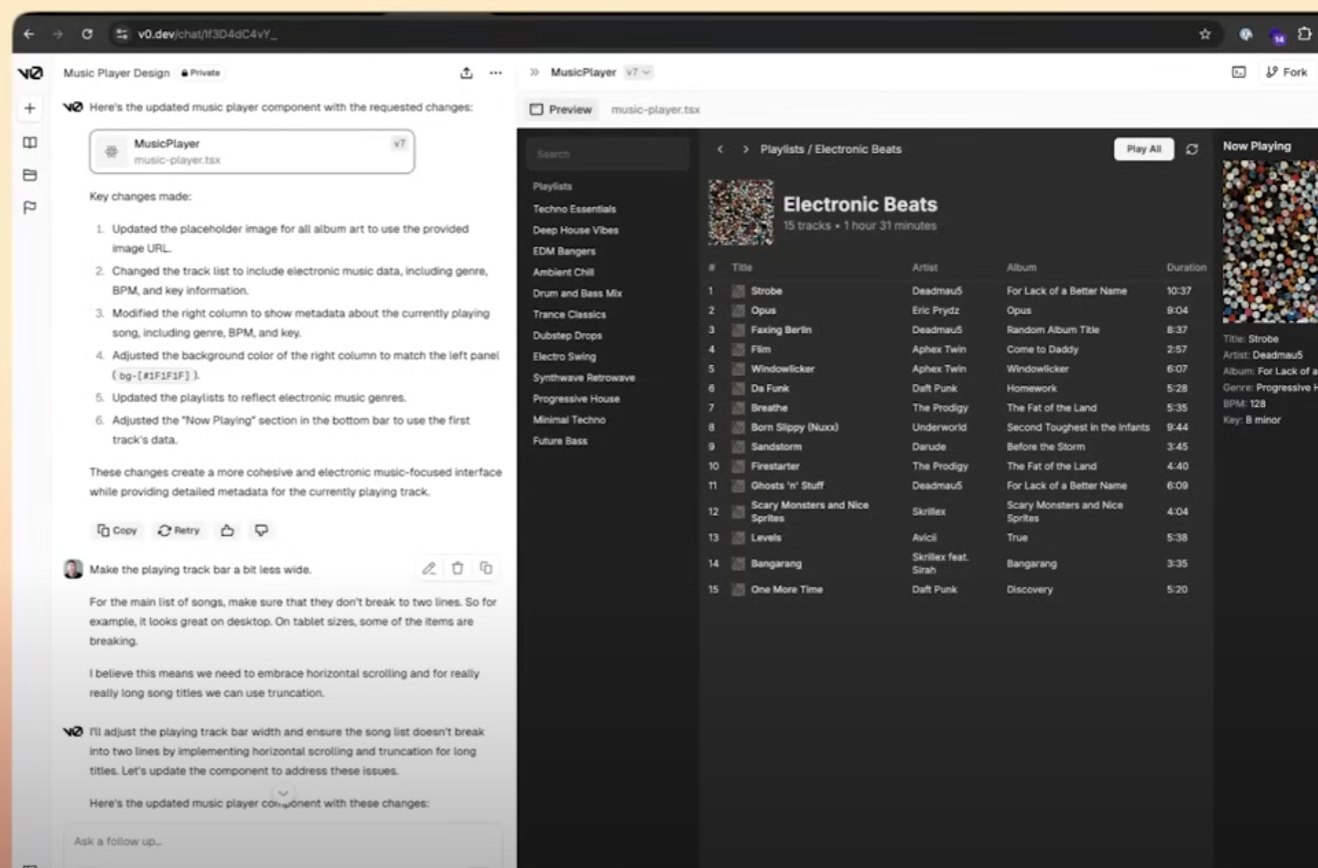Click the Private visibility badge

[200, 73]
